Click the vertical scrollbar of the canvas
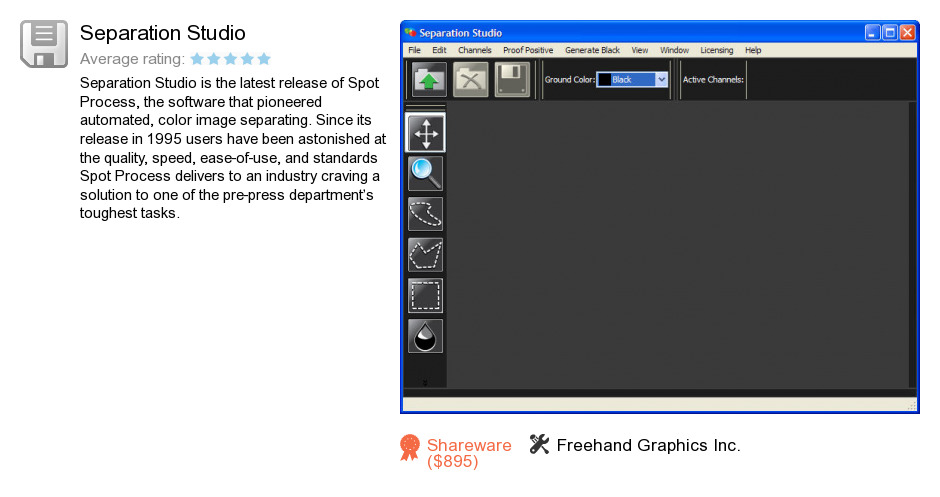This screenshot has width=940, height=497. point(913,245)
